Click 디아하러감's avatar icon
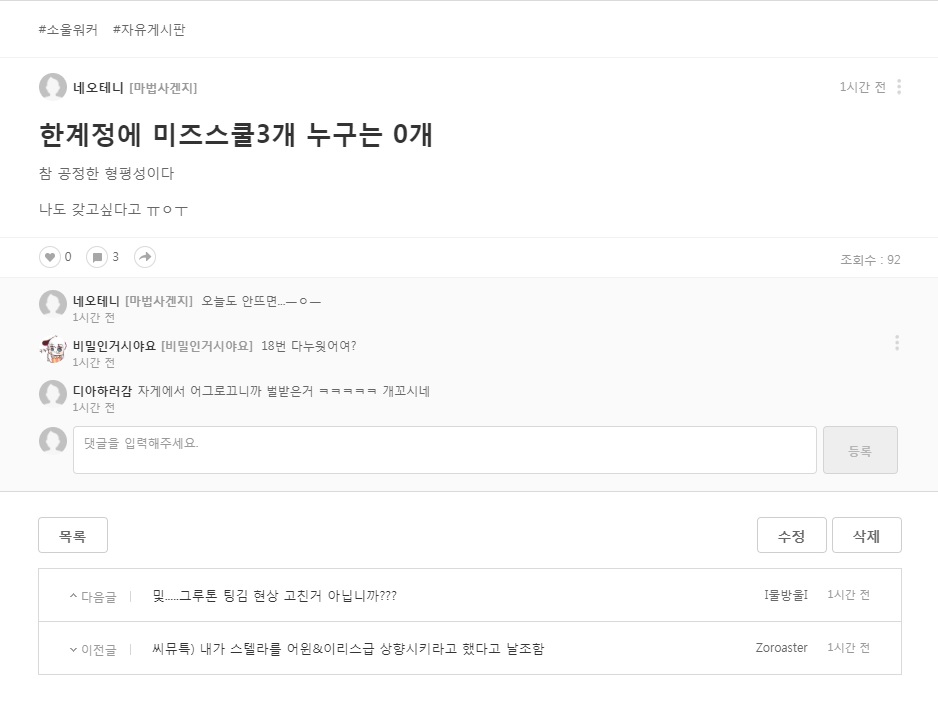This screenshot has height=708, width=938. point(53,394)
